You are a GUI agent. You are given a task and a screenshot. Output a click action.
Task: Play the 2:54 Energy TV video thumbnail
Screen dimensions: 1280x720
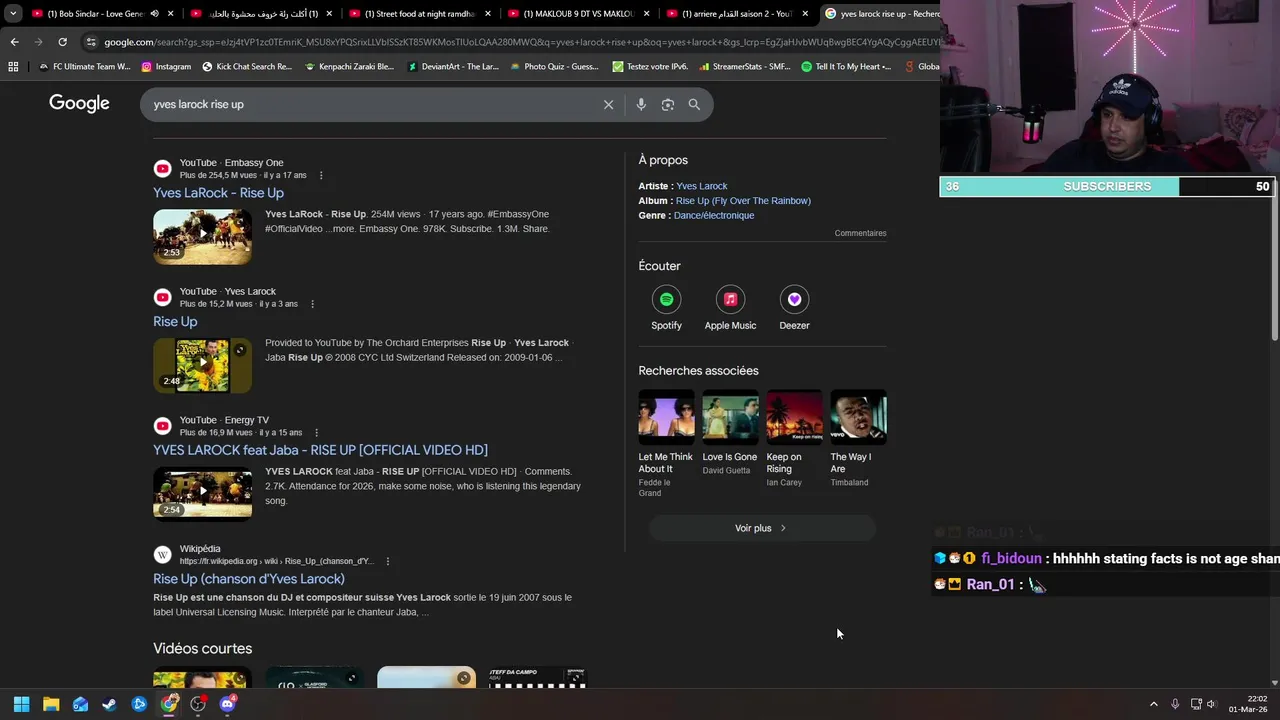pyautogui.click(x=202, y=494)
